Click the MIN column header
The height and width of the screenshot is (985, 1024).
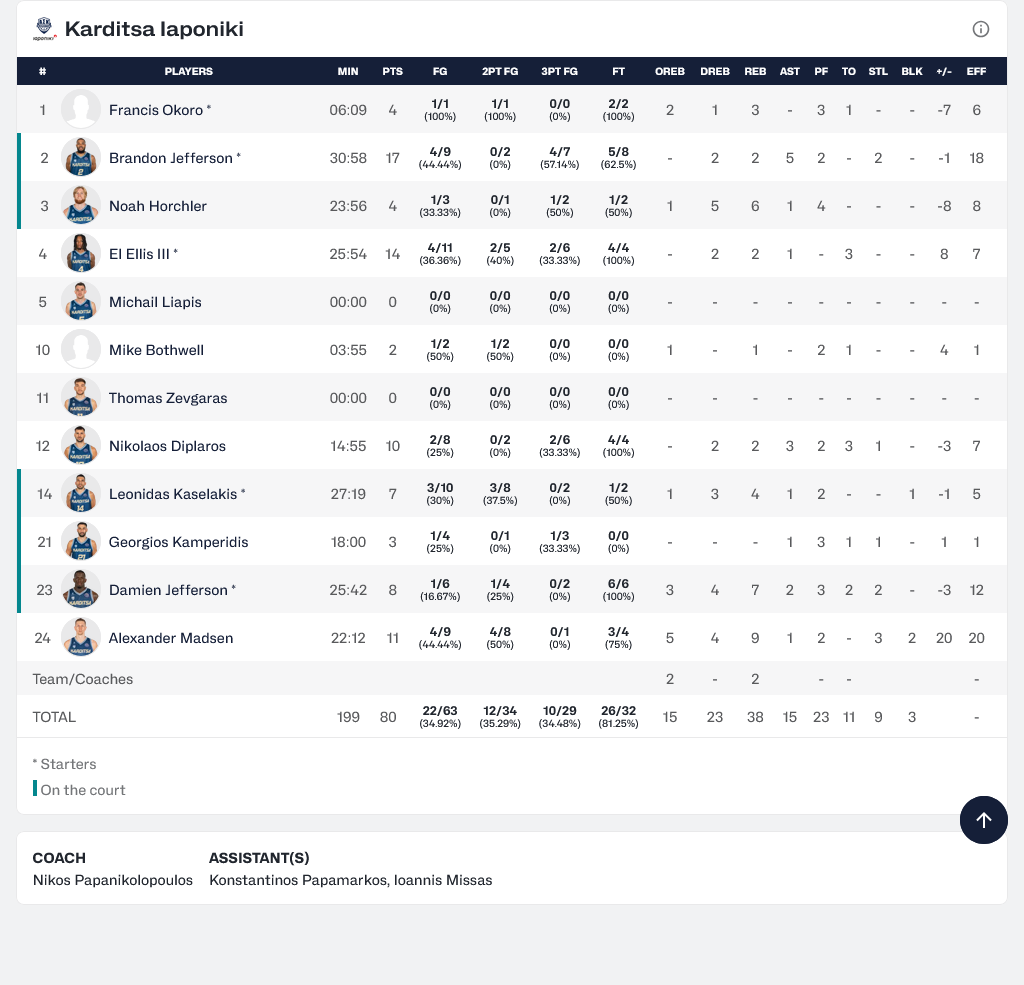click(348, 72)
